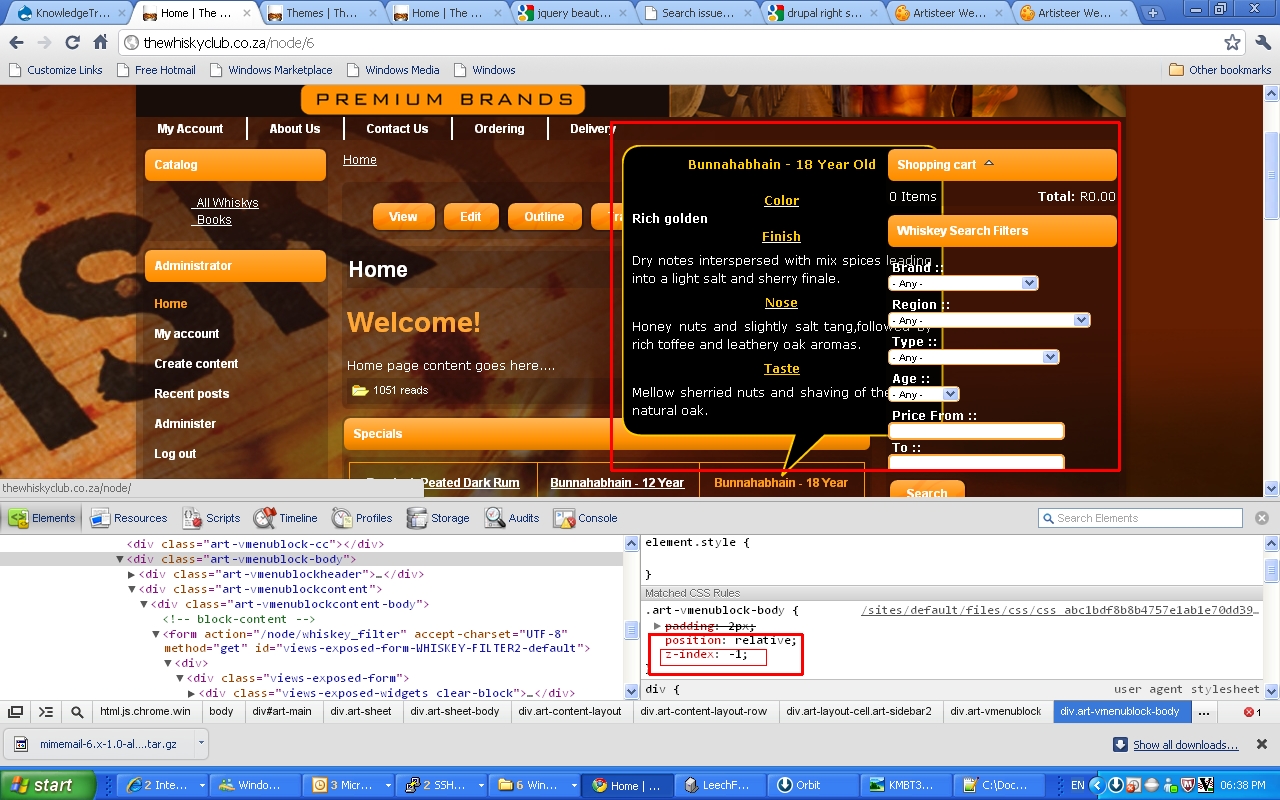Open the Resources panel
Image resolution: width=1280 pixels, height=800 pixels.
coord(128,518)
